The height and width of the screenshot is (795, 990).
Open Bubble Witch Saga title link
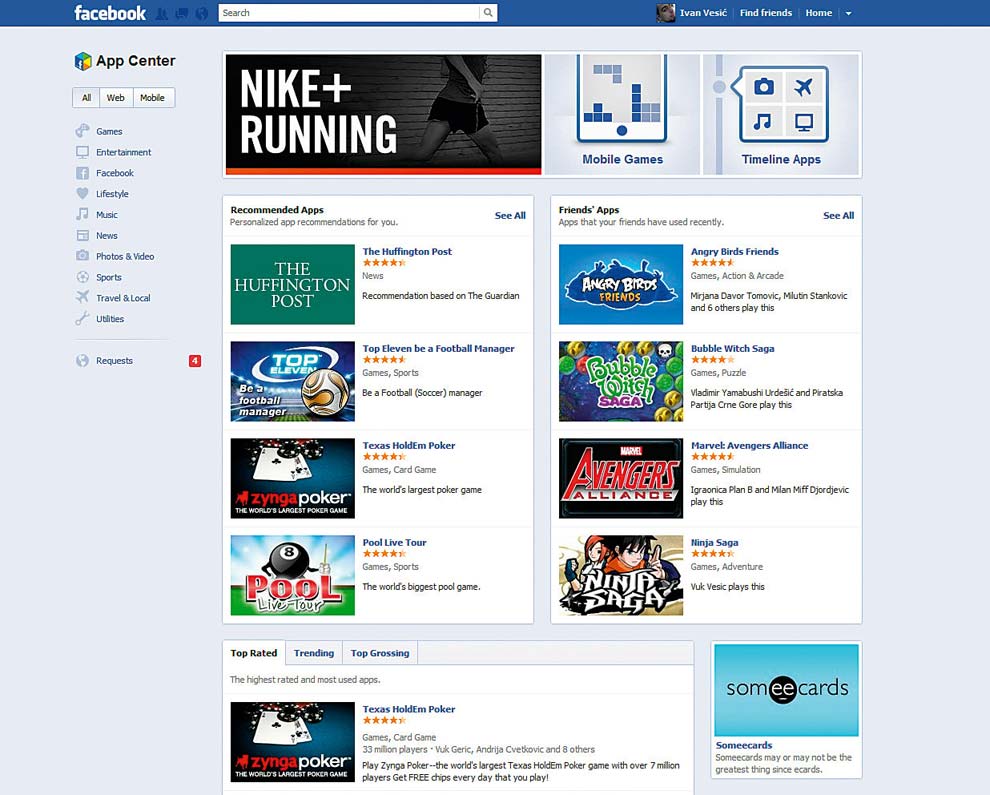click(732, 349)
